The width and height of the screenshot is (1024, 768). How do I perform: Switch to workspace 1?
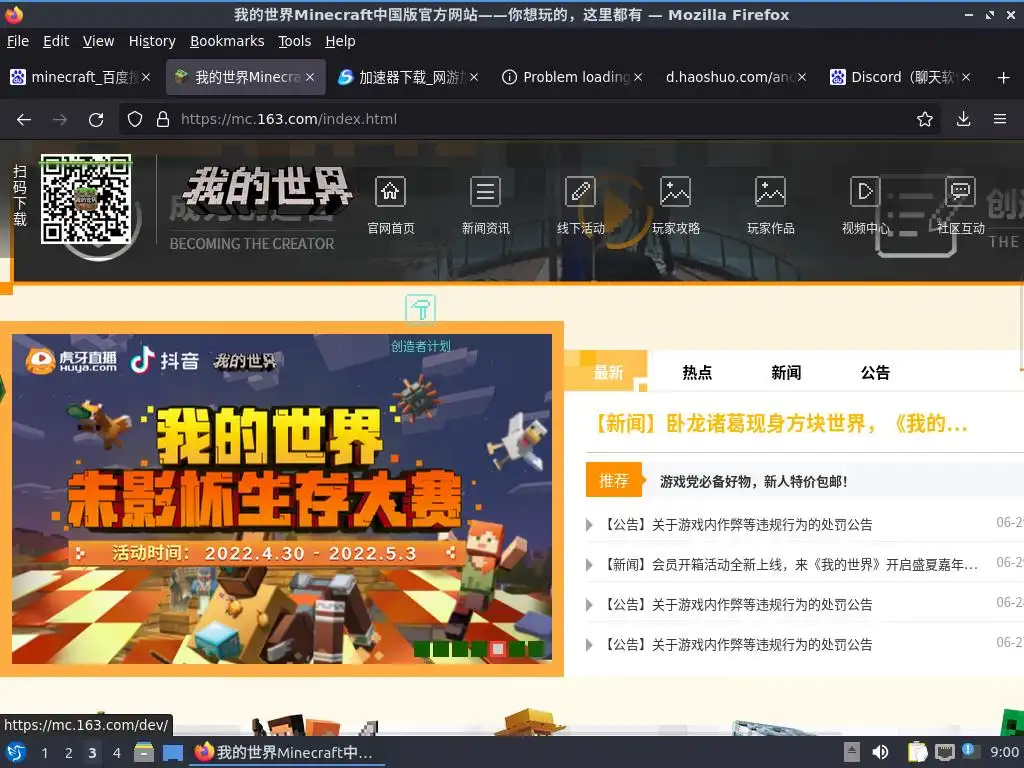click(x=44, y=753)
